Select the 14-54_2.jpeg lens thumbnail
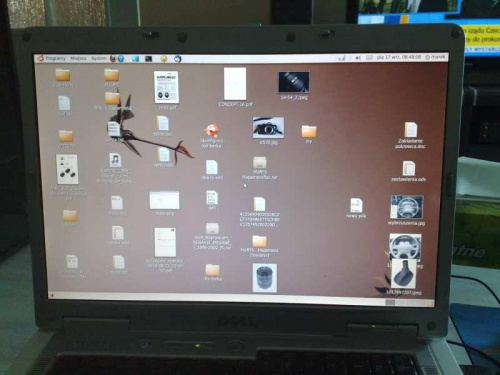 [x=294, y=85]
